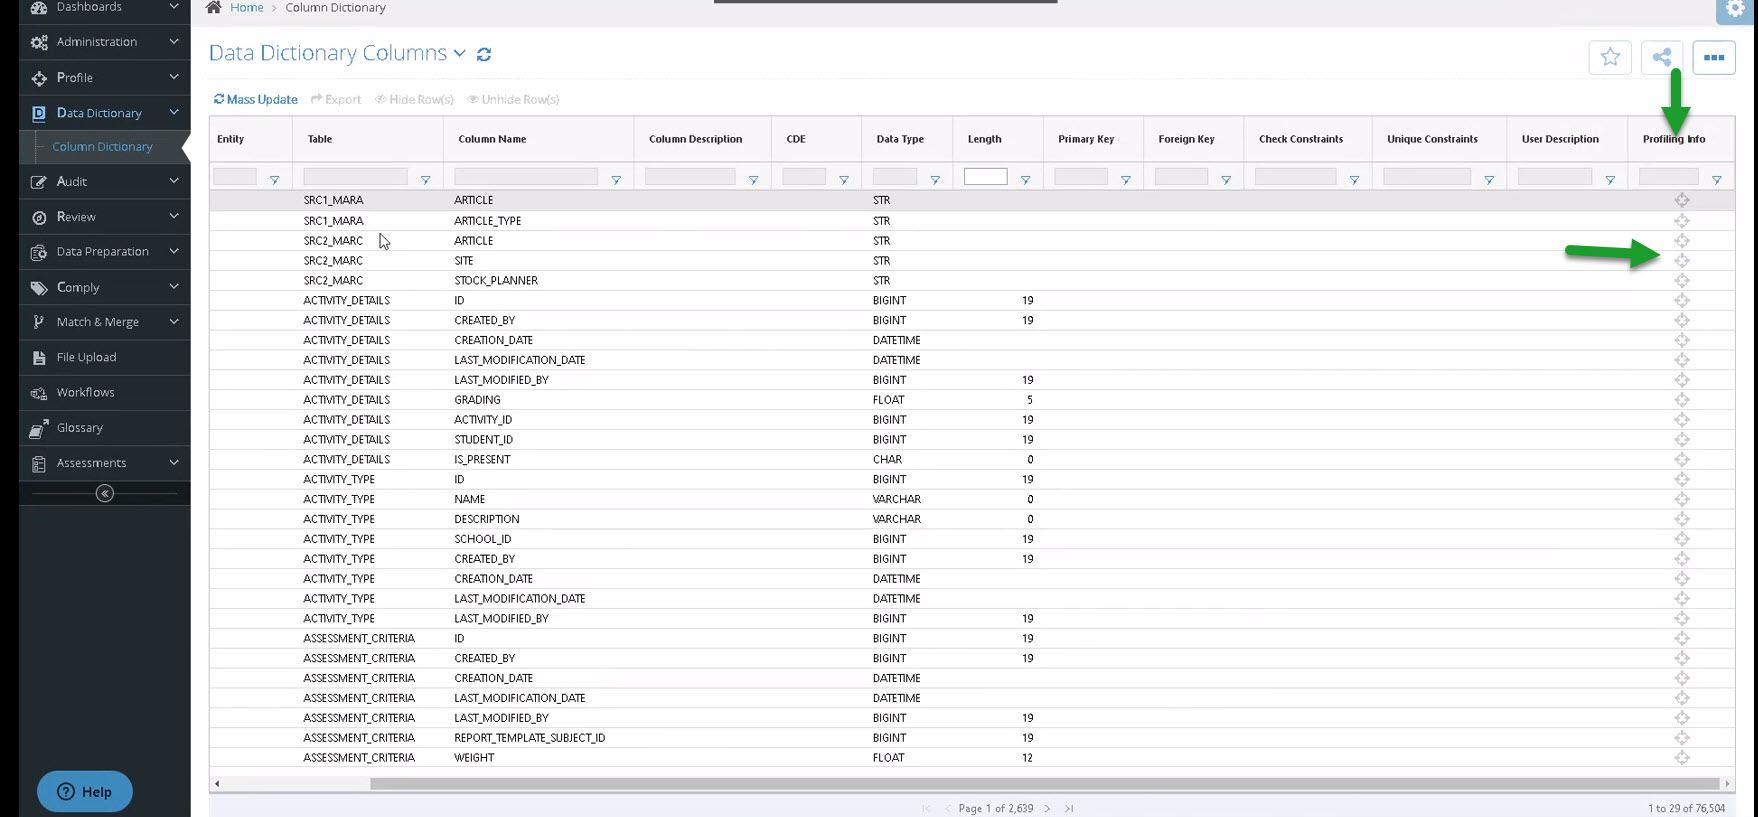Viewport: 1758px width, 817px height.
Task: Click filter icon for Unique Constraints column
Action: point(1489,180)
